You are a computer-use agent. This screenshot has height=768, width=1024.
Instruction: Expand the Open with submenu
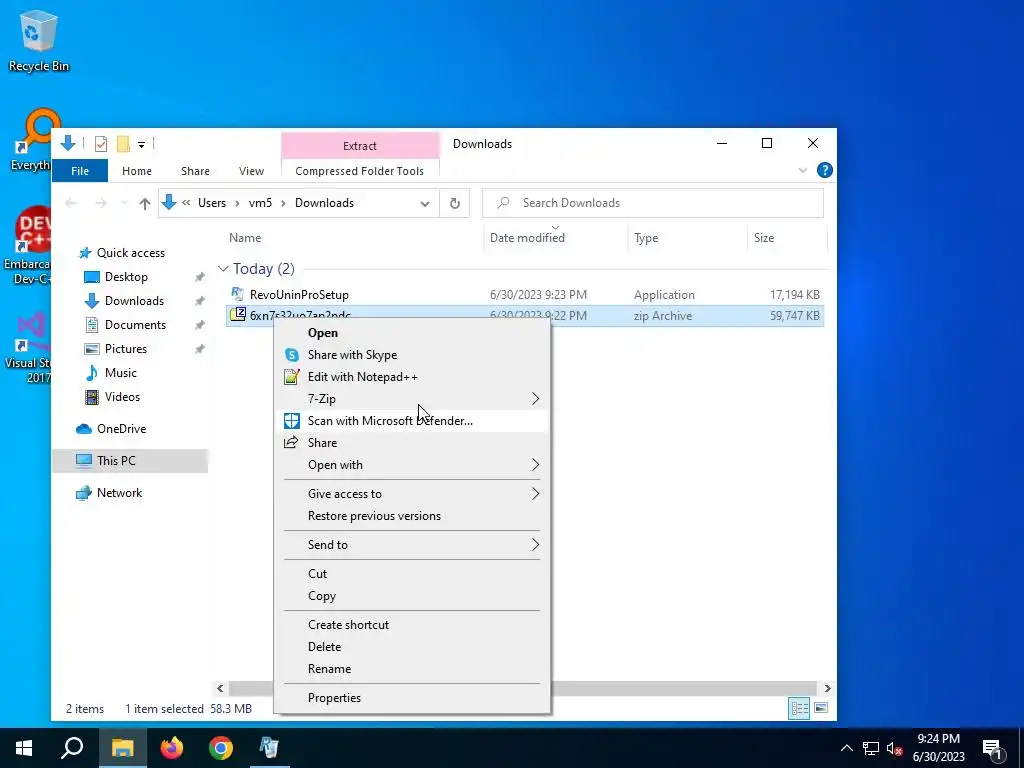[x=412, y=465]
